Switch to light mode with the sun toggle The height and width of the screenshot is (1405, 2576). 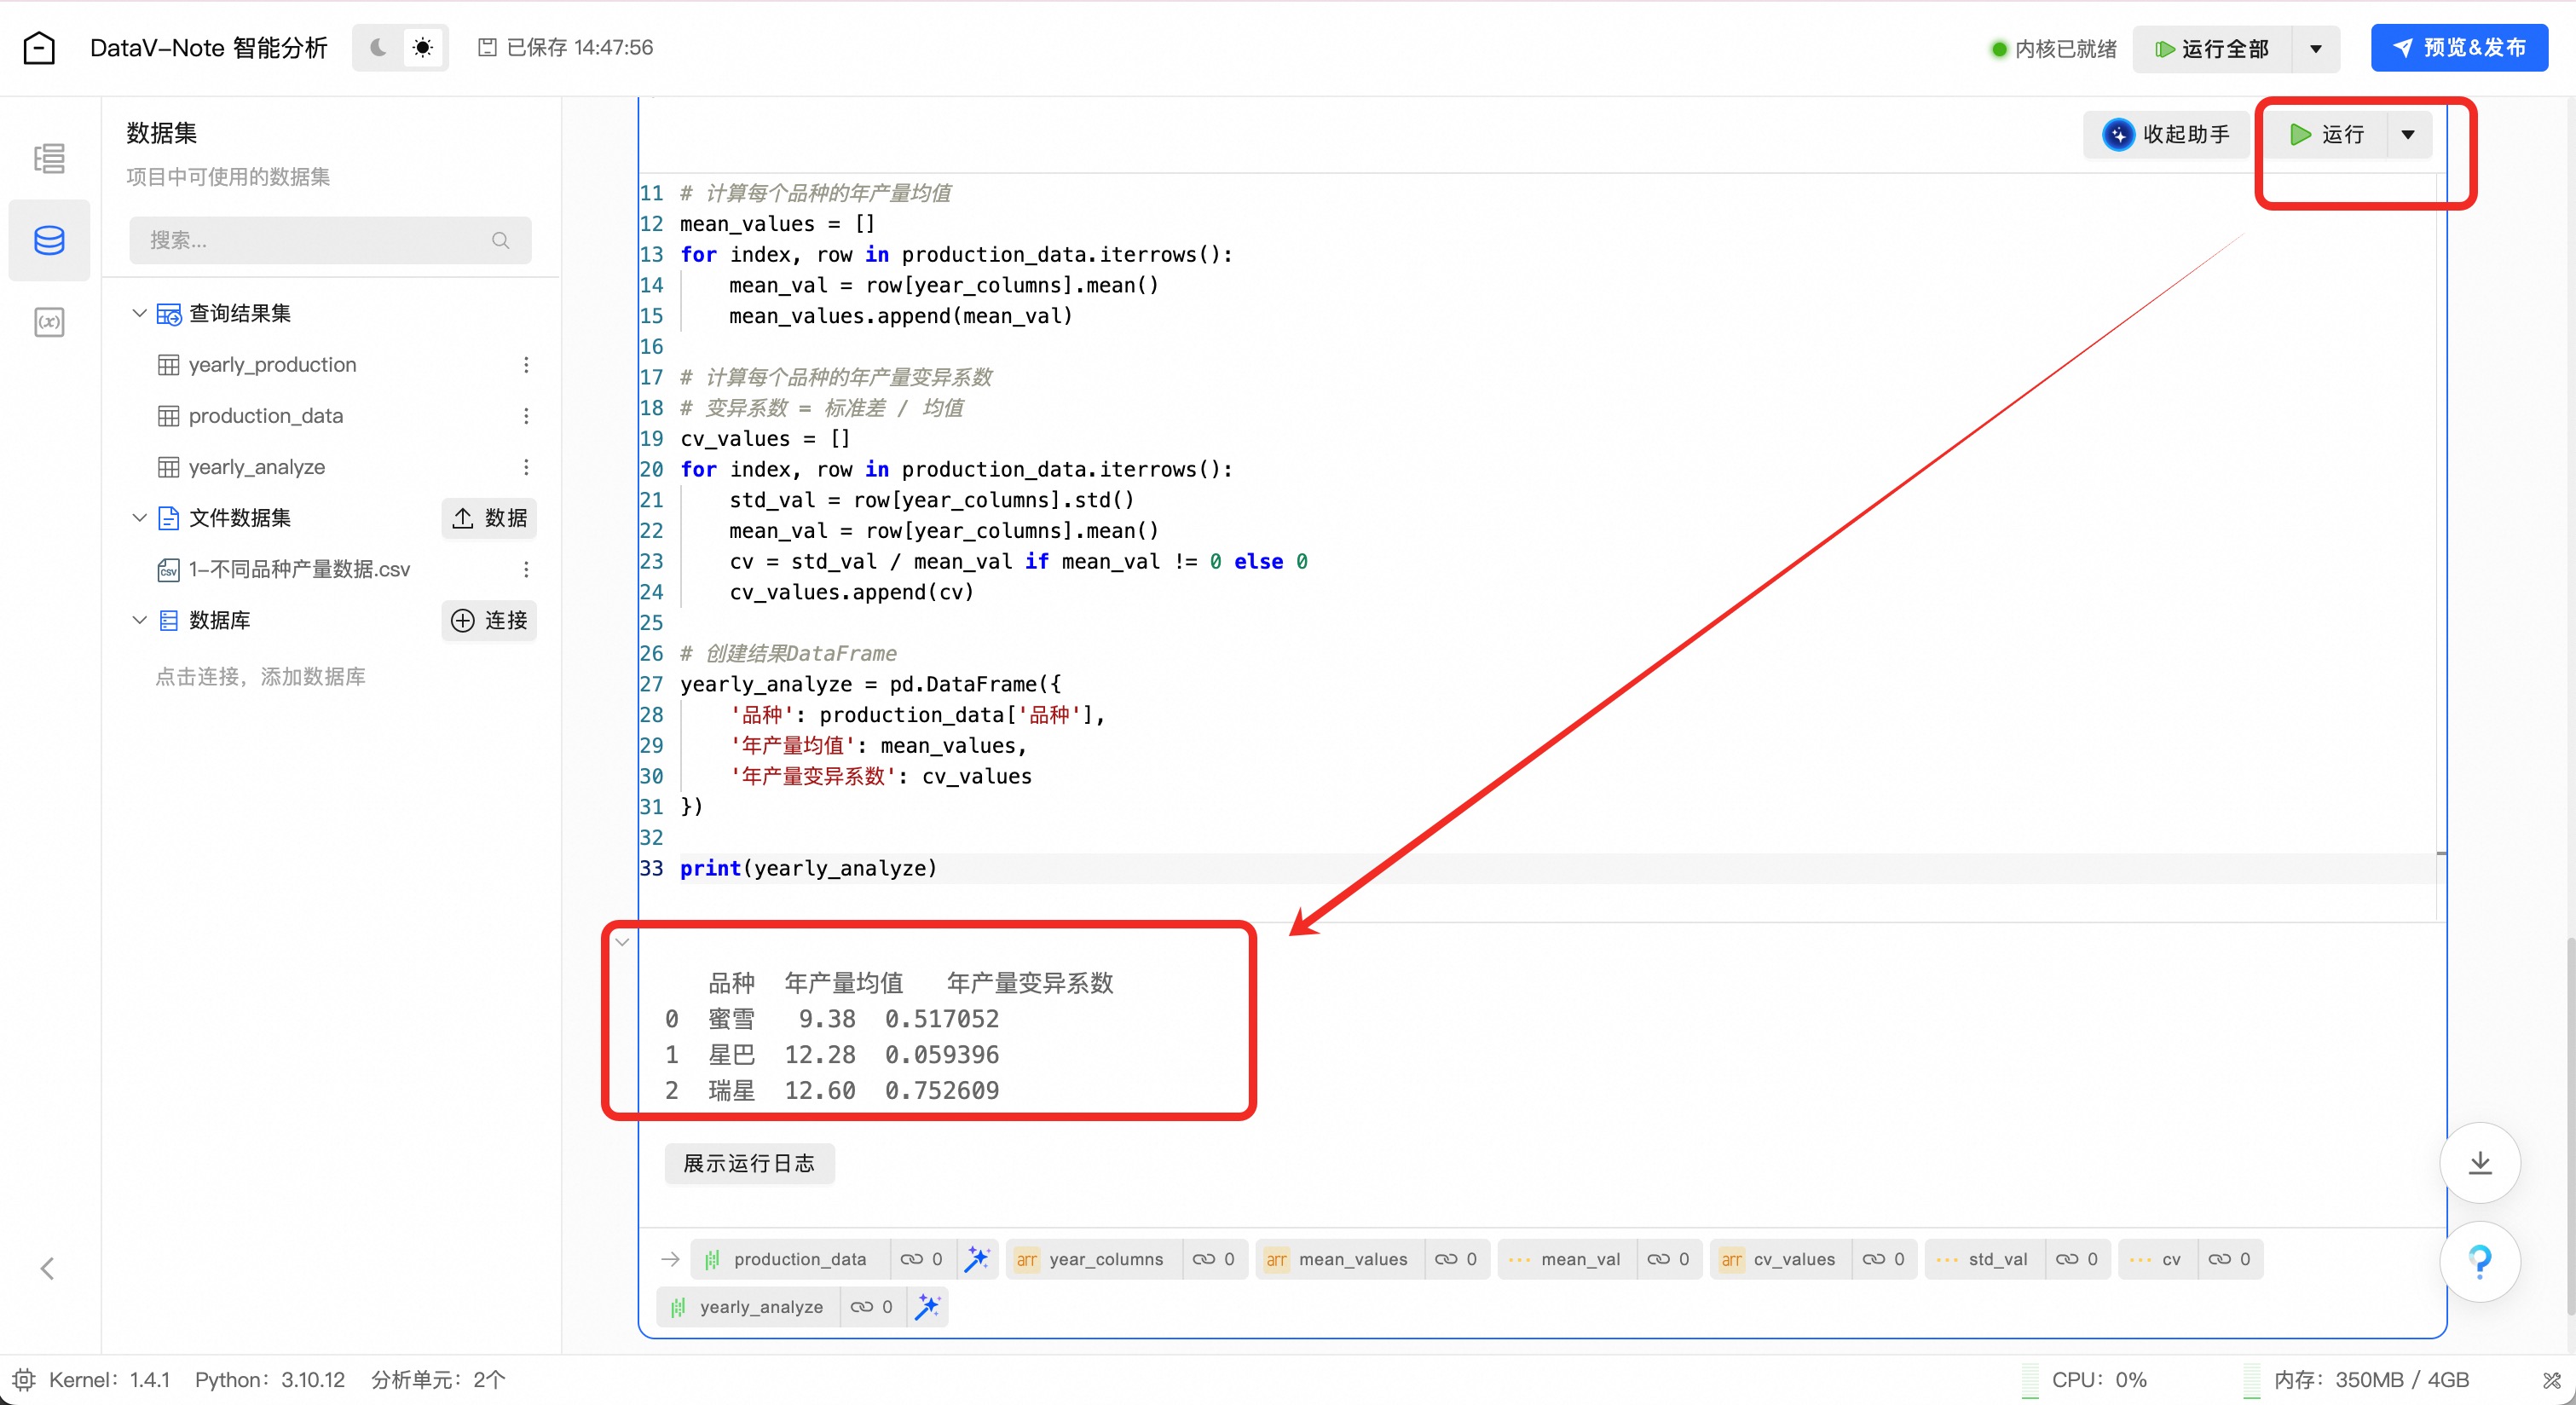point(423,48)
